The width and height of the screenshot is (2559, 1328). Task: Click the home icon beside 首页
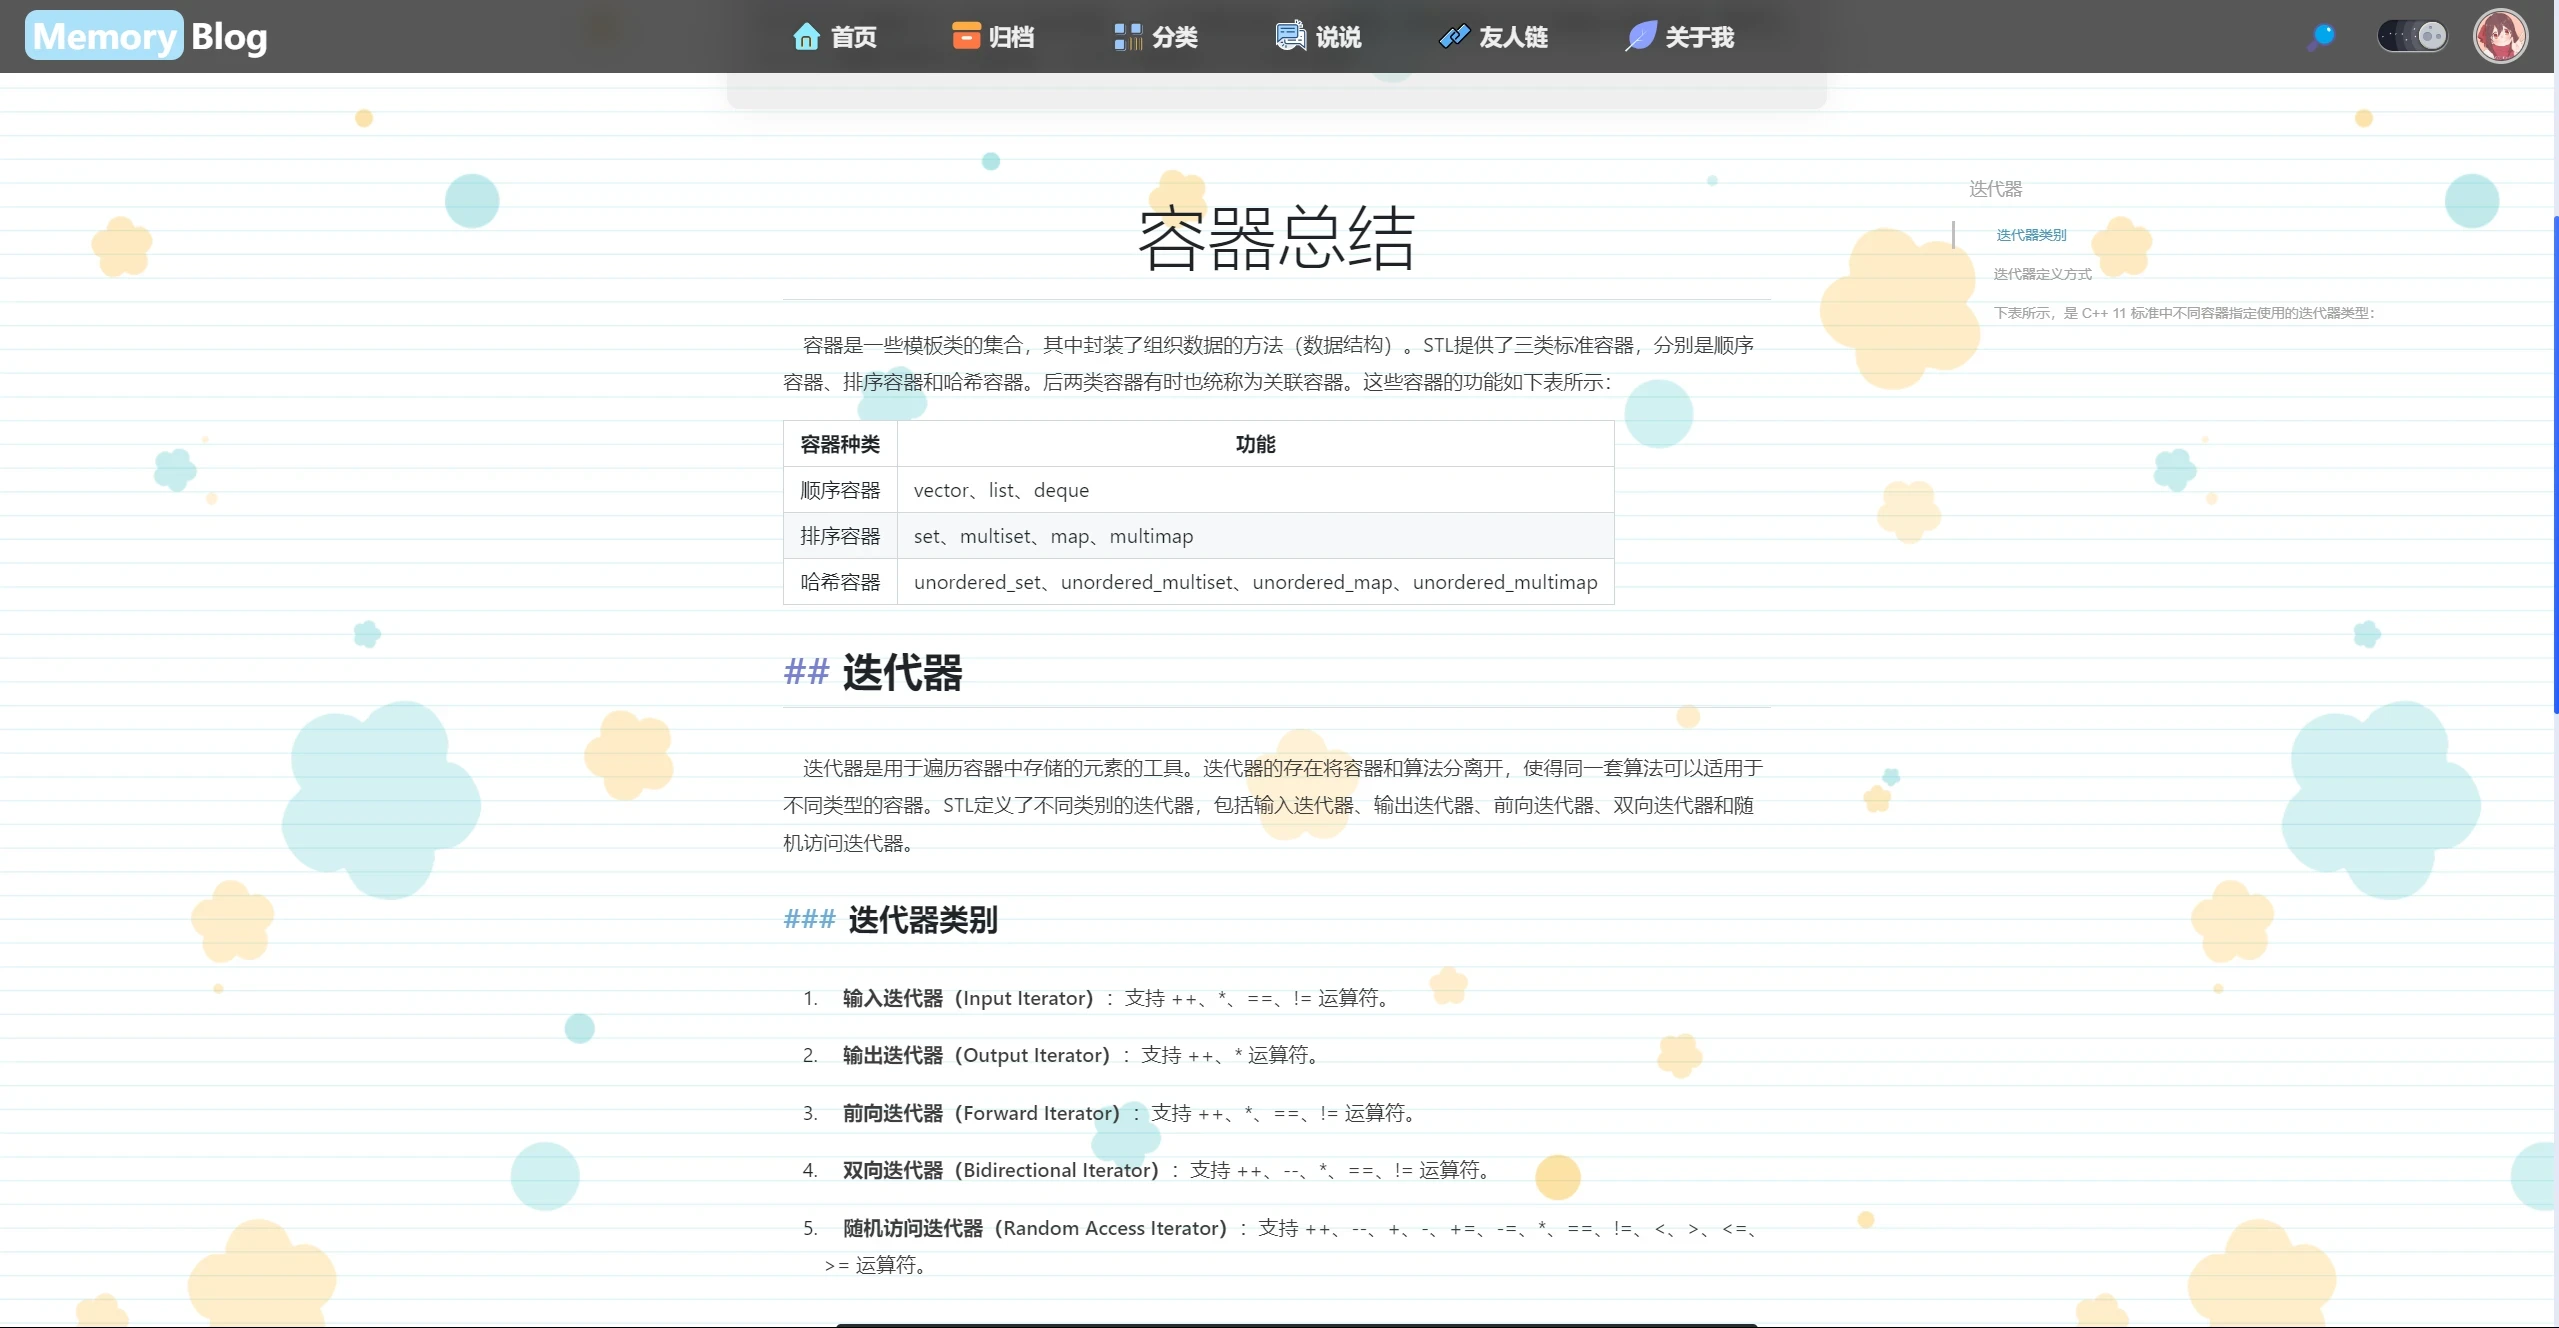tap(806, 37)
